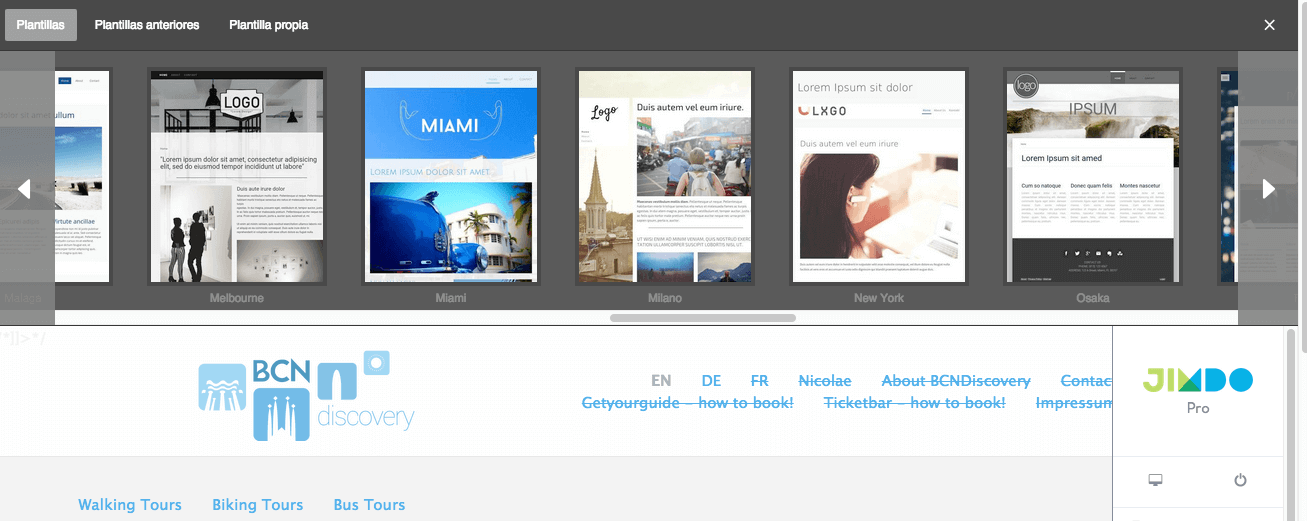Open the Walking Tours menu item

coord(130,505)
